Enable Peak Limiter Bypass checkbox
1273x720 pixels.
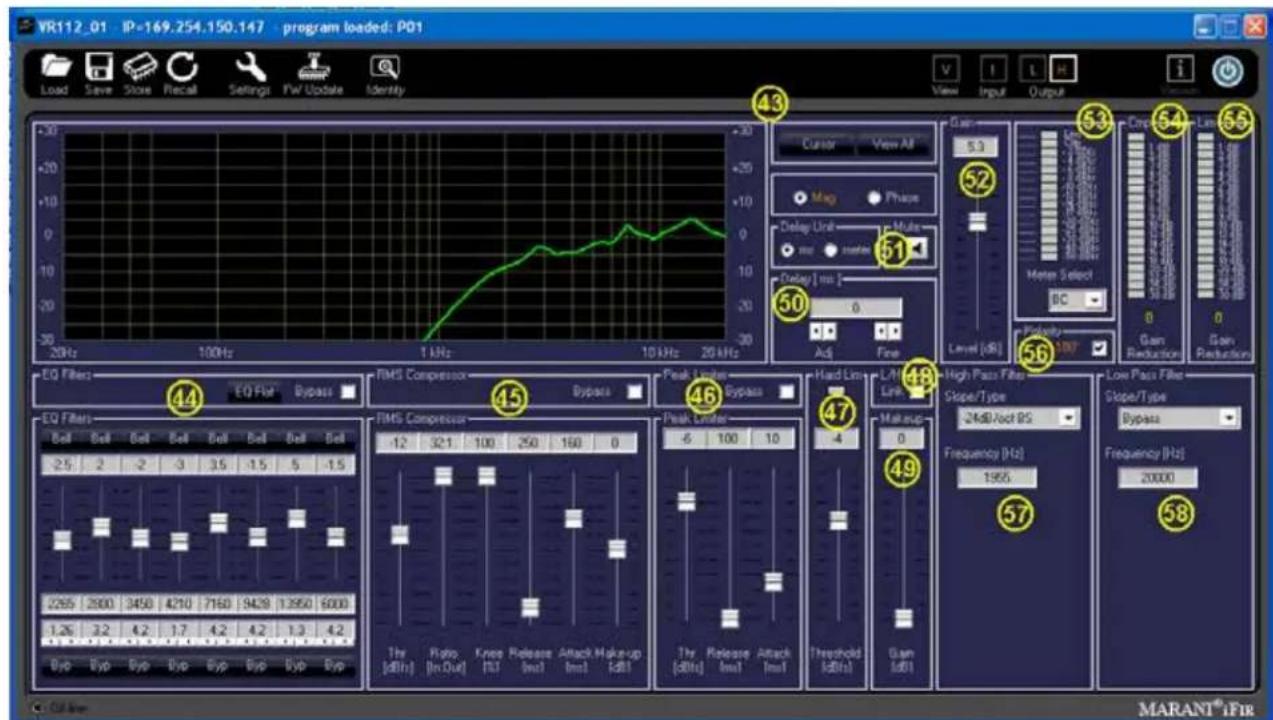(x=786, y=392)
